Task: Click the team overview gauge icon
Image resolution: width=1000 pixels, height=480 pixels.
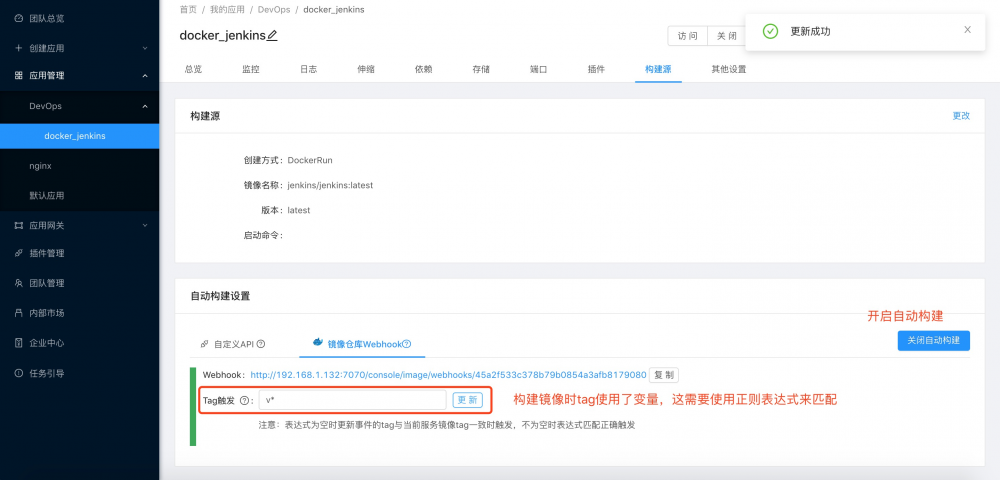Action: (x=18, y=18)
